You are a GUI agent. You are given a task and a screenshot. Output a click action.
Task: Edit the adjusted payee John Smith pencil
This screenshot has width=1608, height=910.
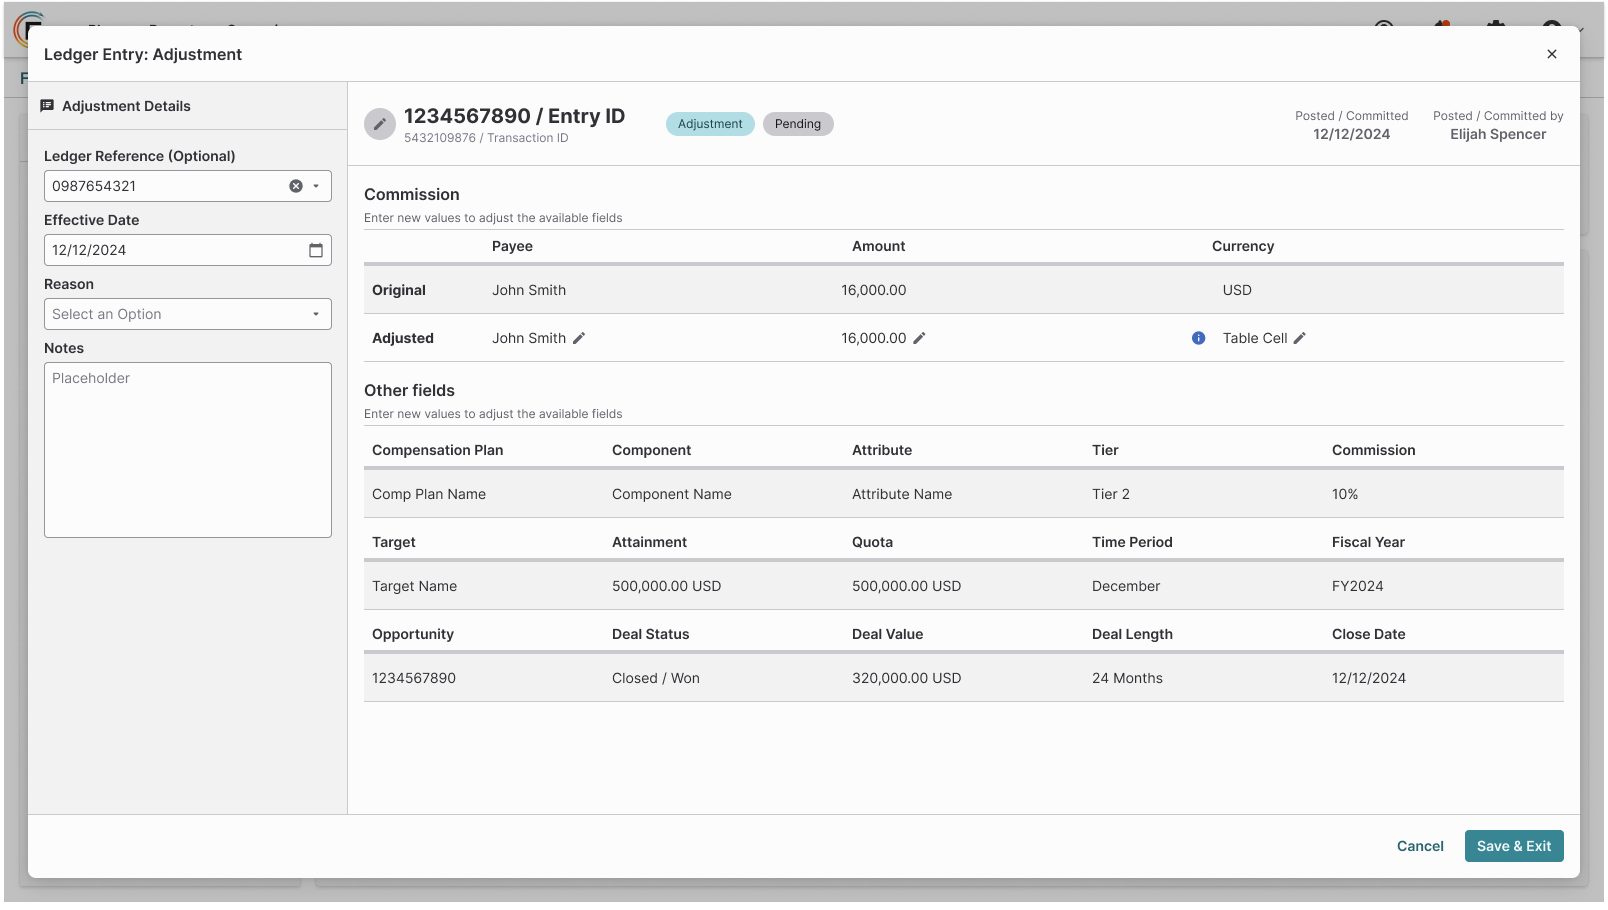[x=579, y=338]
